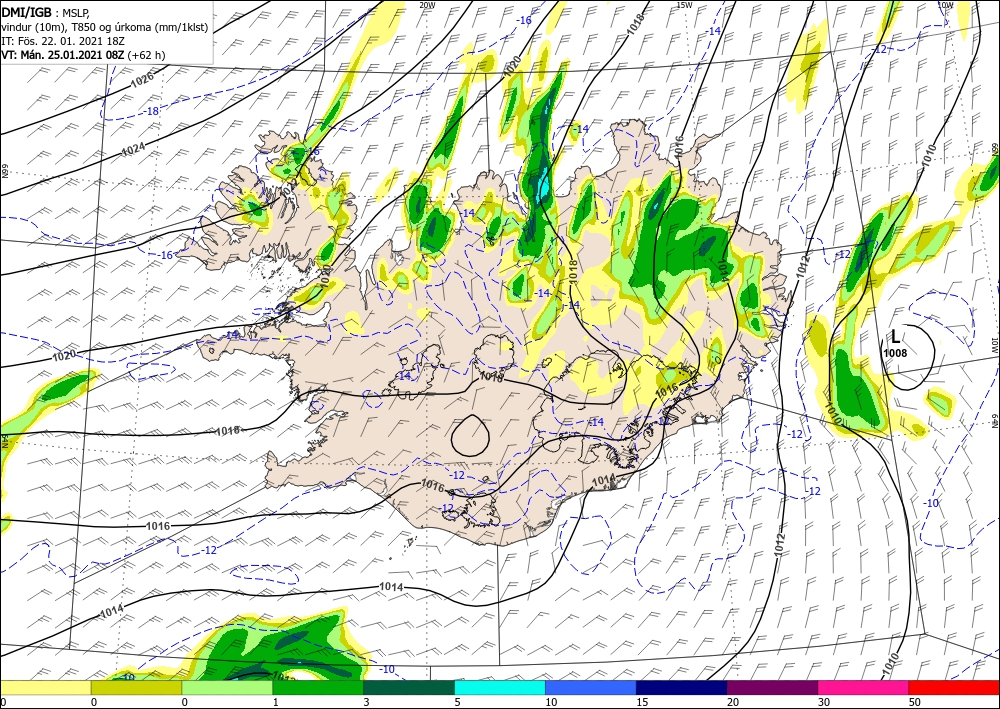Screen dimensions: 1000x709
Task: Click the '15W' longitude label
Action: point(684,5)
